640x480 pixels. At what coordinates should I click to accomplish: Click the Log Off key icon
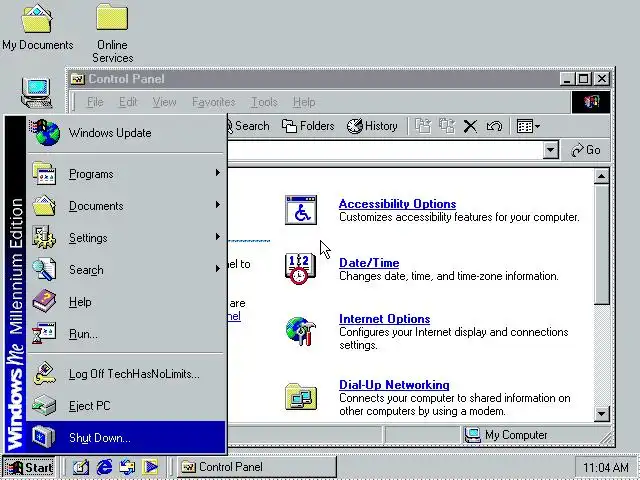pyautogui.click(x=44, y=373)
